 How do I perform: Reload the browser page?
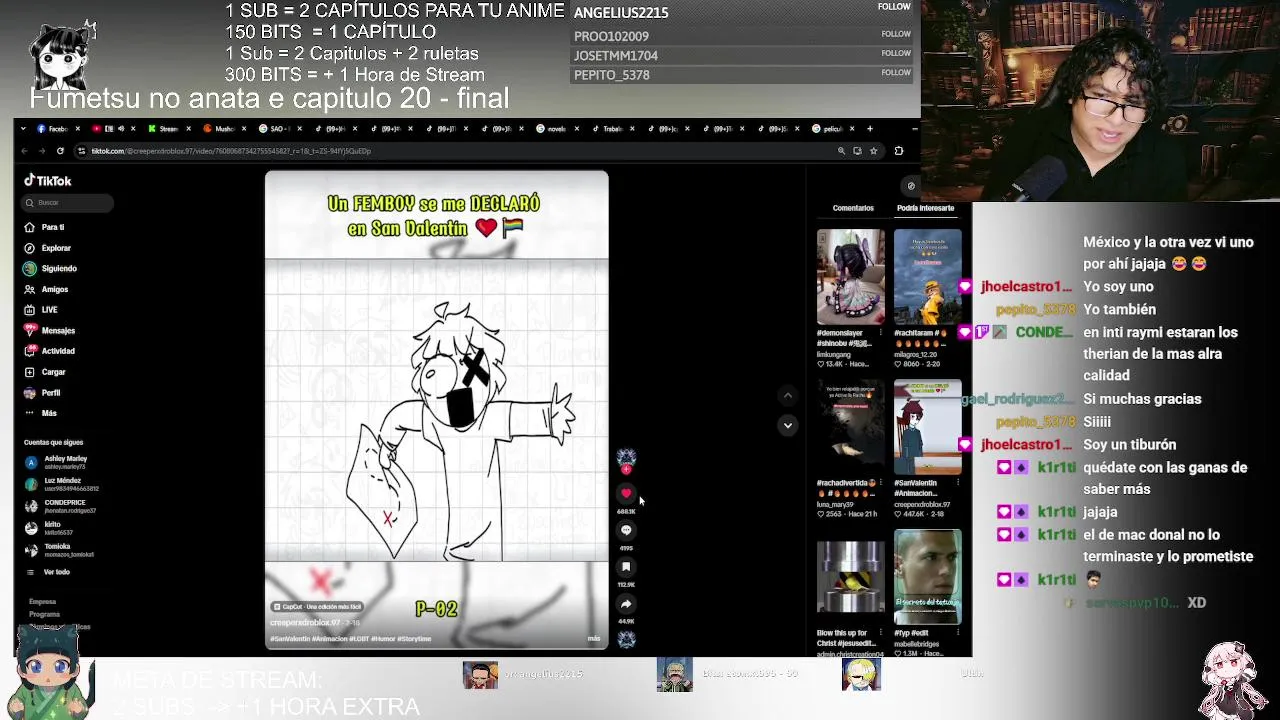[x=60, y=151]
